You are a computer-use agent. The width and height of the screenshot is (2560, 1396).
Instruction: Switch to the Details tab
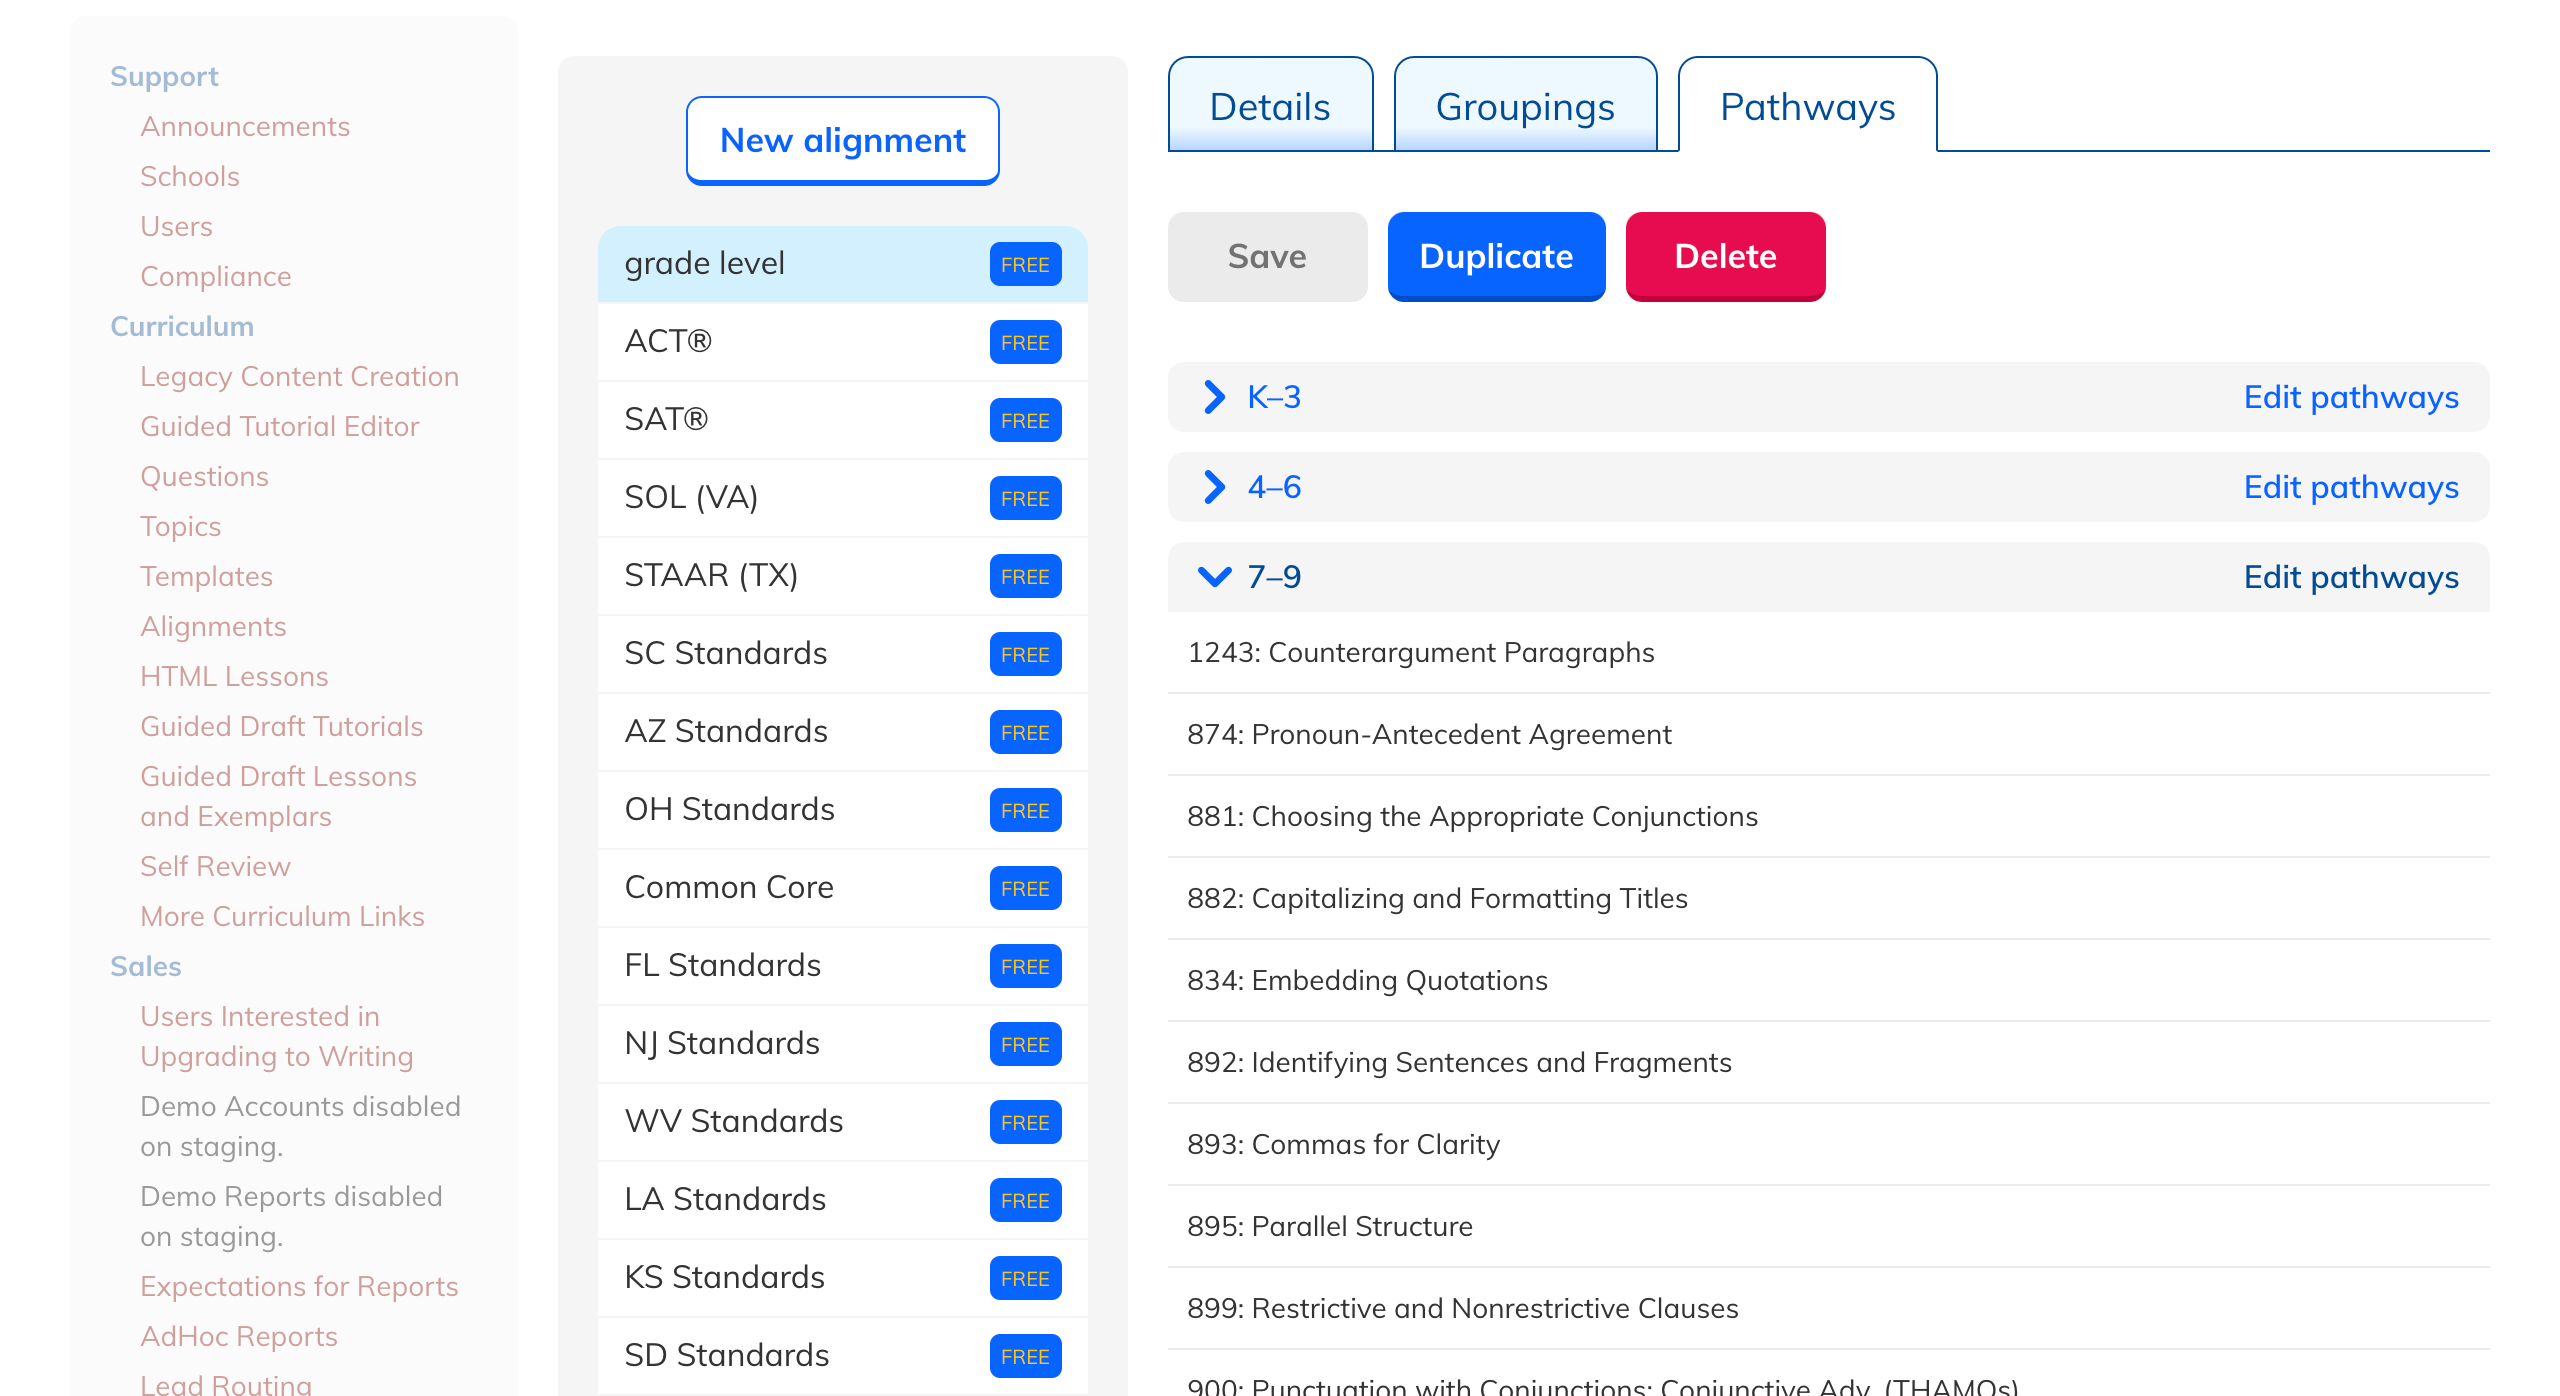(1270, 106)
